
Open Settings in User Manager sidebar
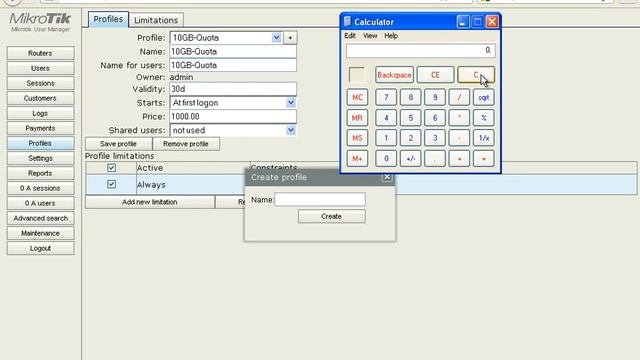(x=40, y=158)
